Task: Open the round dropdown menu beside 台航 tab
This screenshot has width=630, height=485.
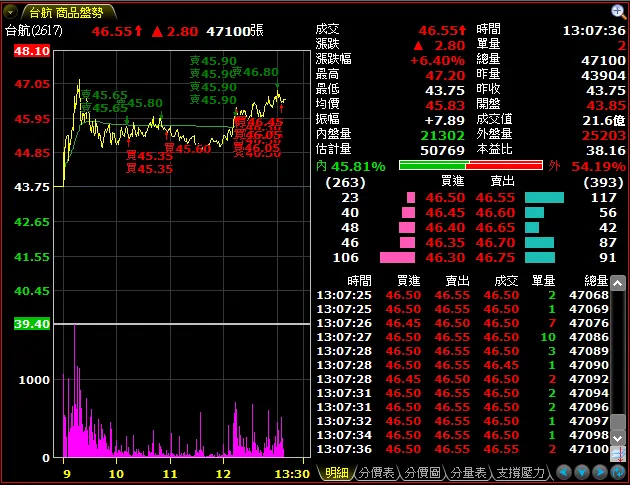Action: [10, 12]
